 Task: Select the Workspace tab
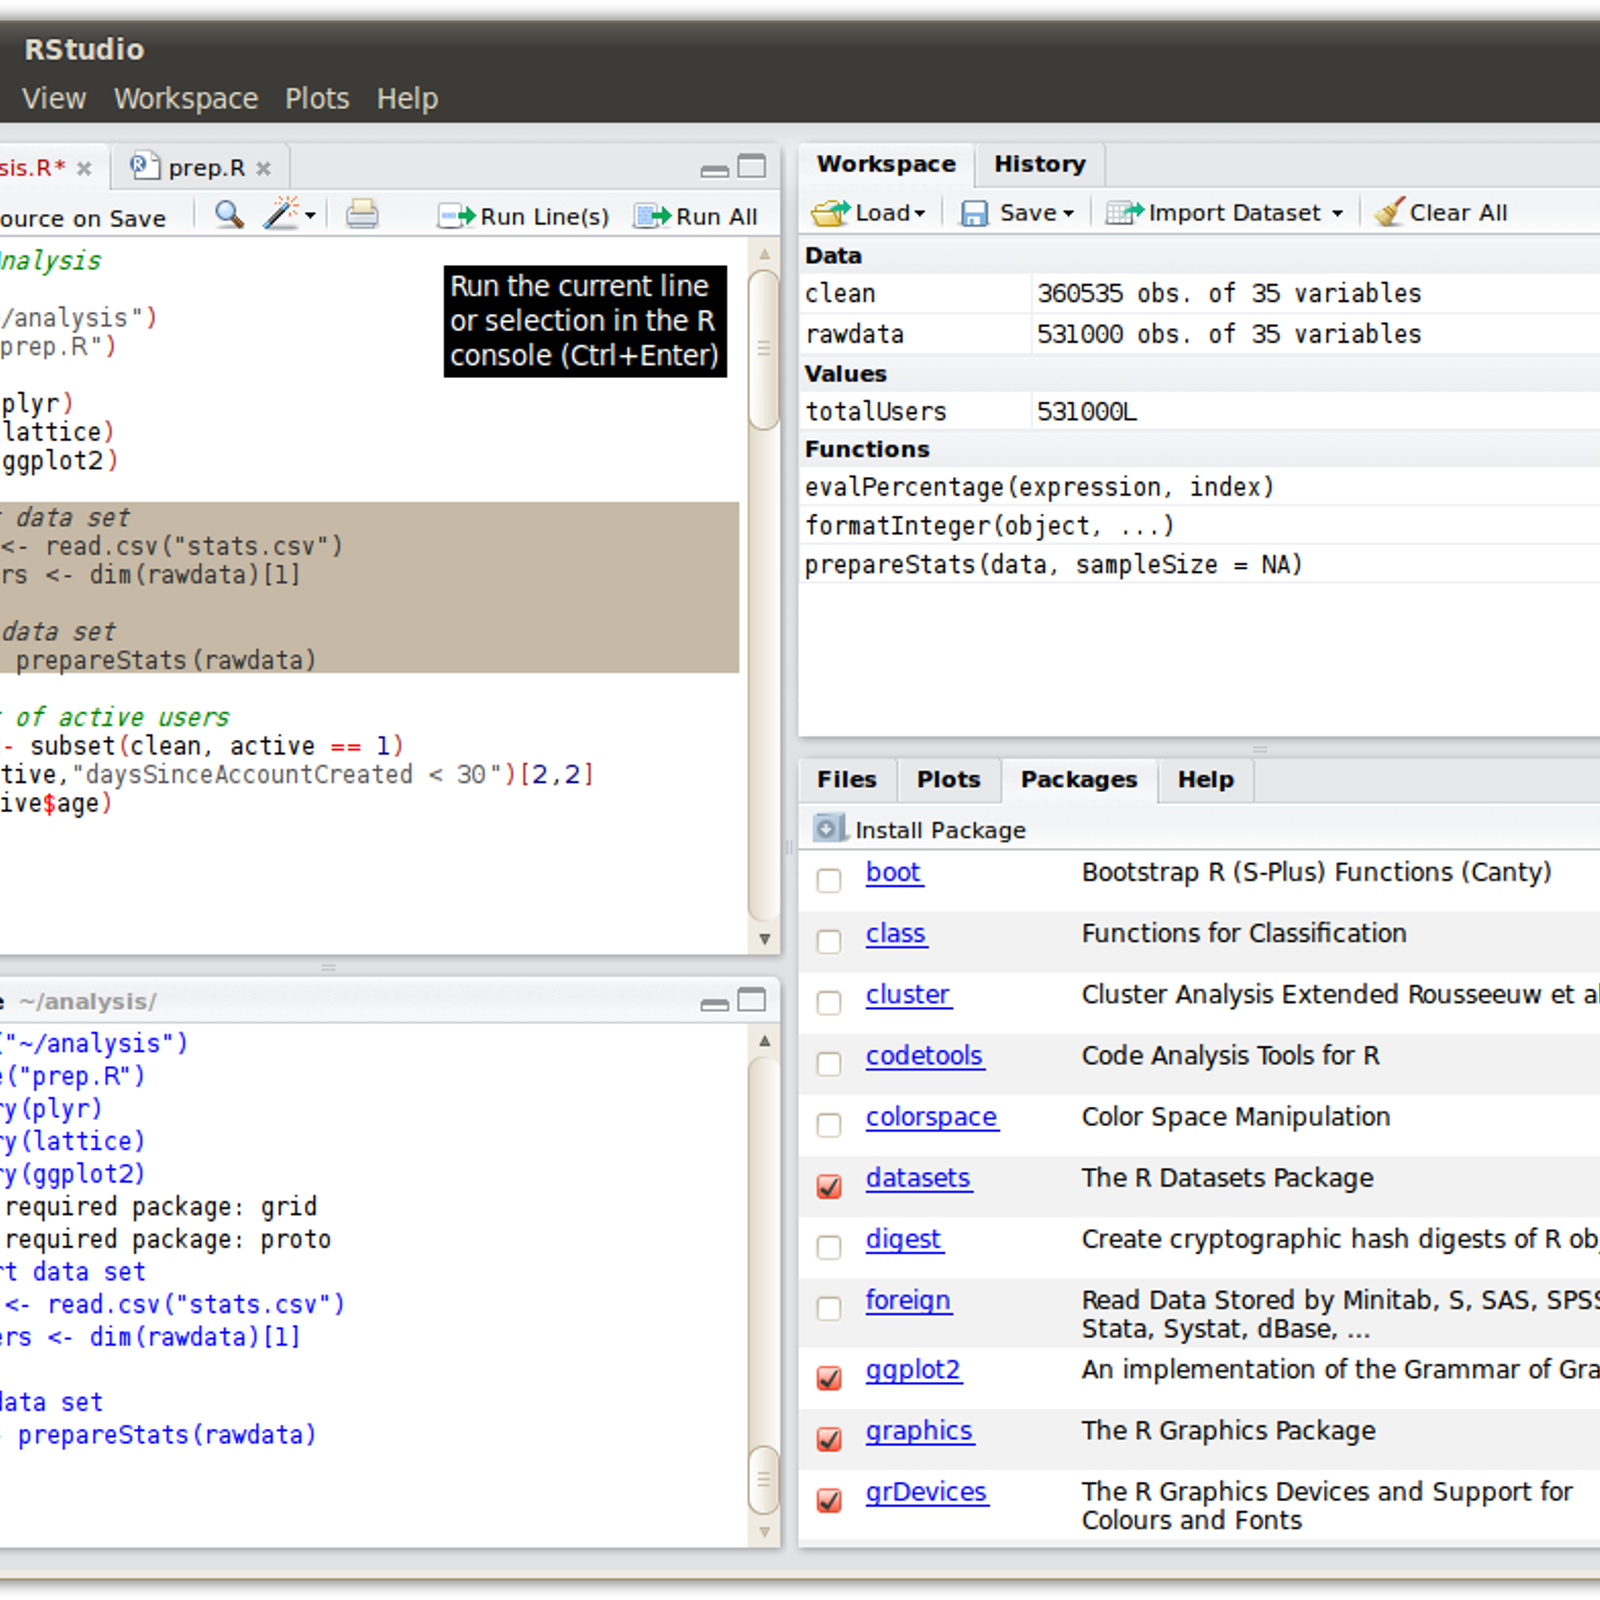pyautogui.click(x=886, y=164)
